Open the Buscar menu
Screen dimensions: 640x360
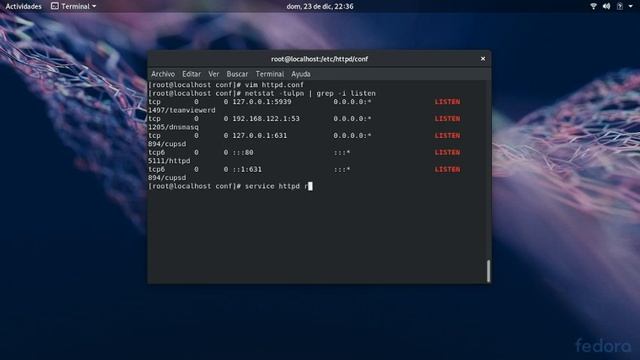click(x=237, y=74)
